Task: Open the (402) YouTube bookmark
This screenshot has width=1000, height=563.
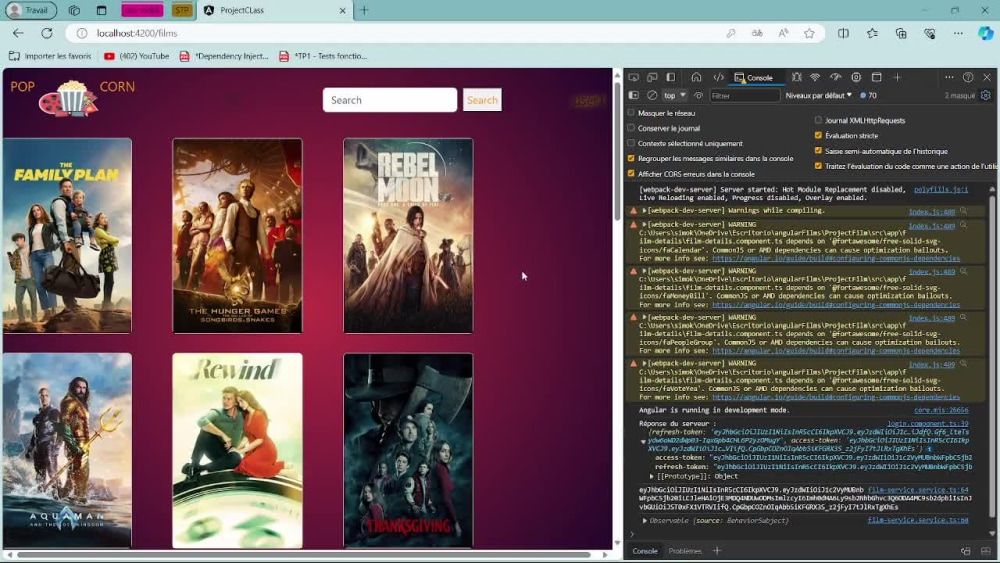Action: [136, 56]
